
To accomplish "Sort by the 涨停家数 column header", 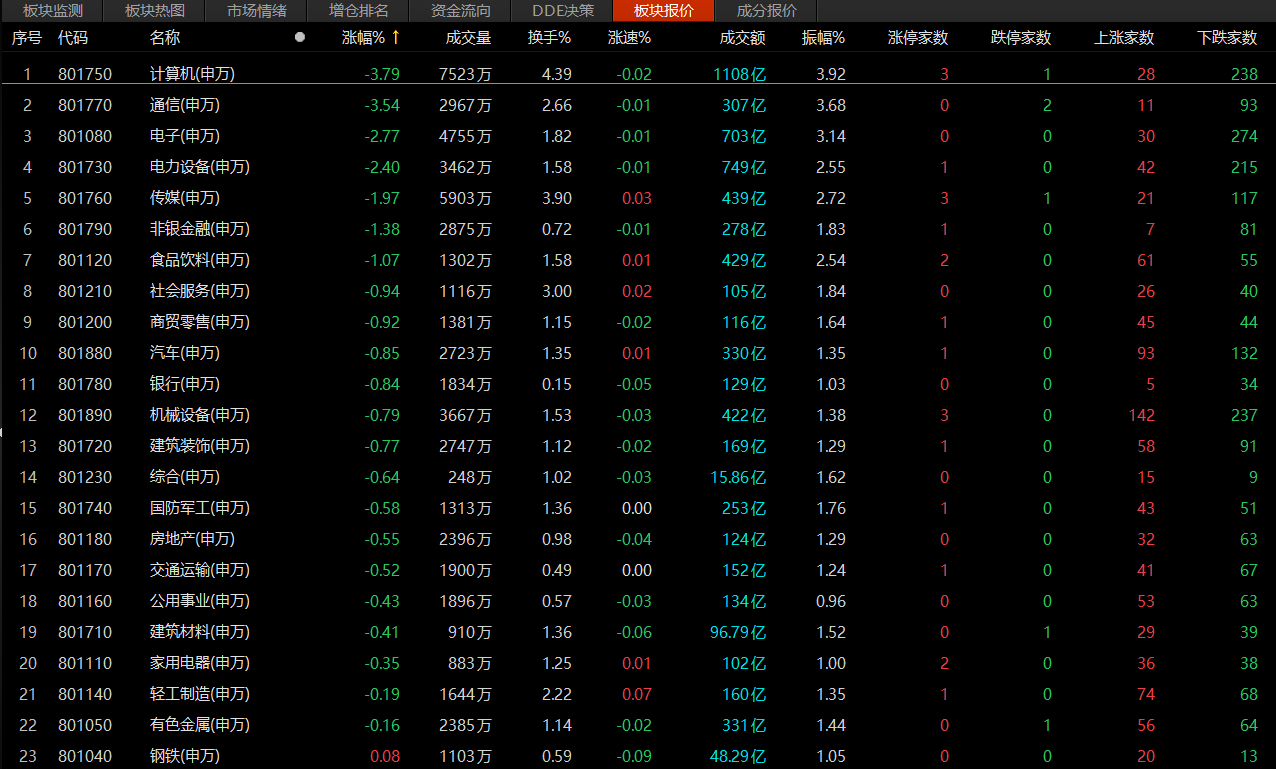I will pos(918,37).
